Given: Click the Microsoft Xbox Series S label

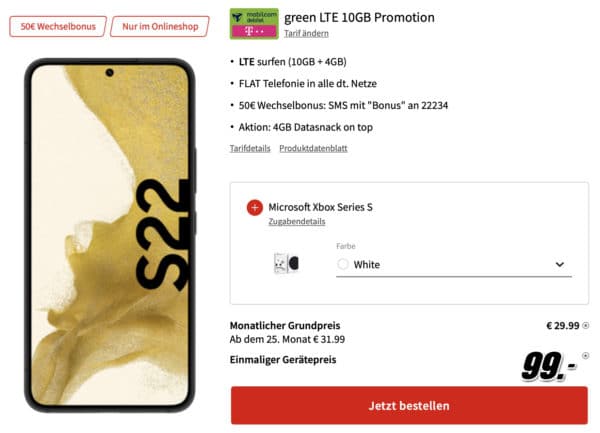Looking at the screenshot, I should 320,207.
